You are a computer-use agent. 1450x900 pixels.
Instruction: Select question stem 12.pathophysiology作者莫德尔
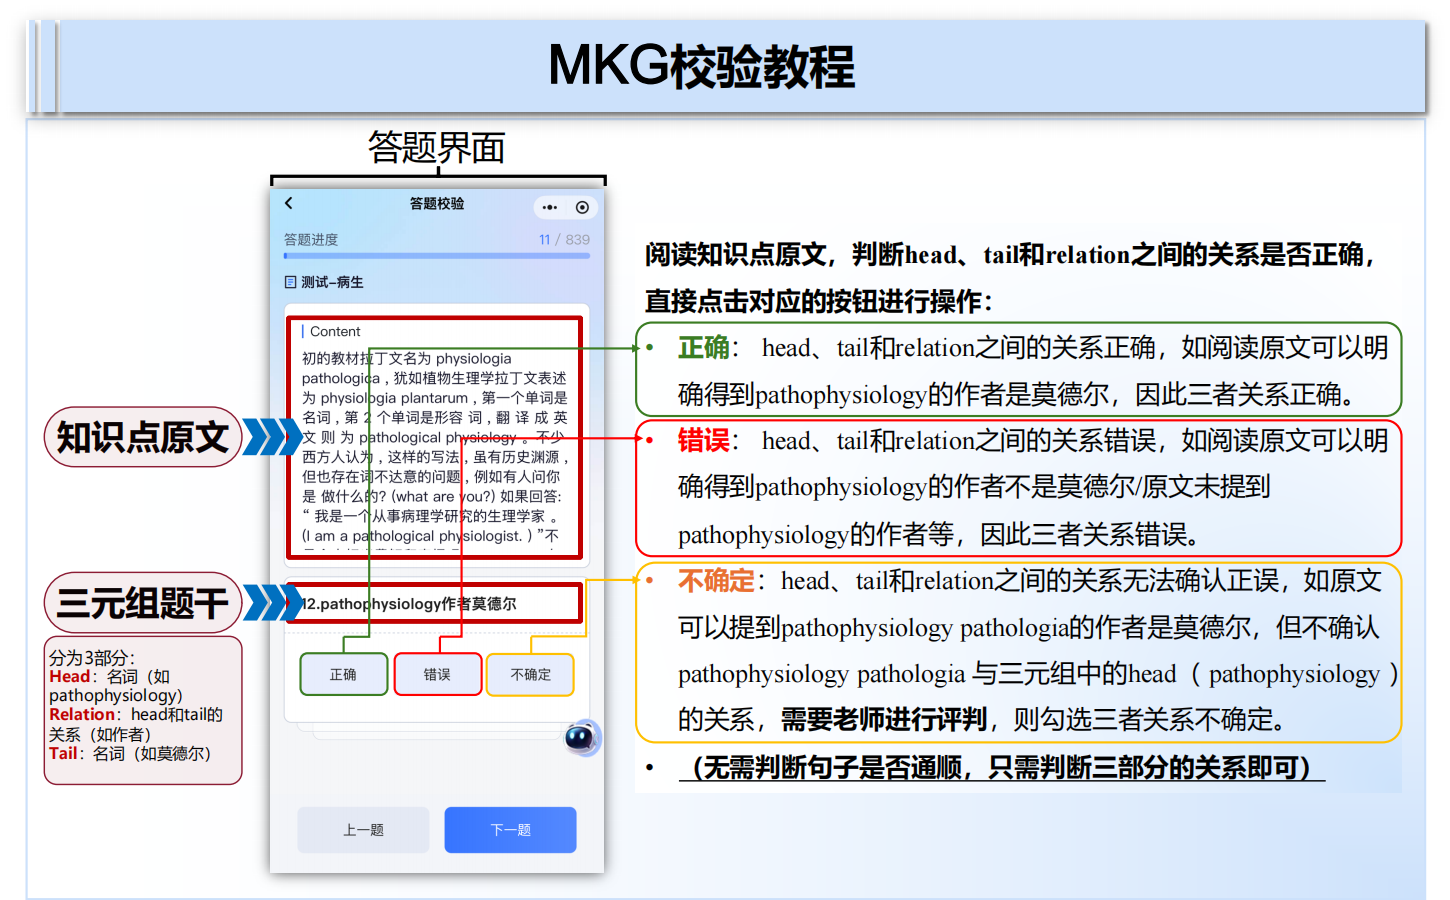pyautogui.click(x=435, y=604)
